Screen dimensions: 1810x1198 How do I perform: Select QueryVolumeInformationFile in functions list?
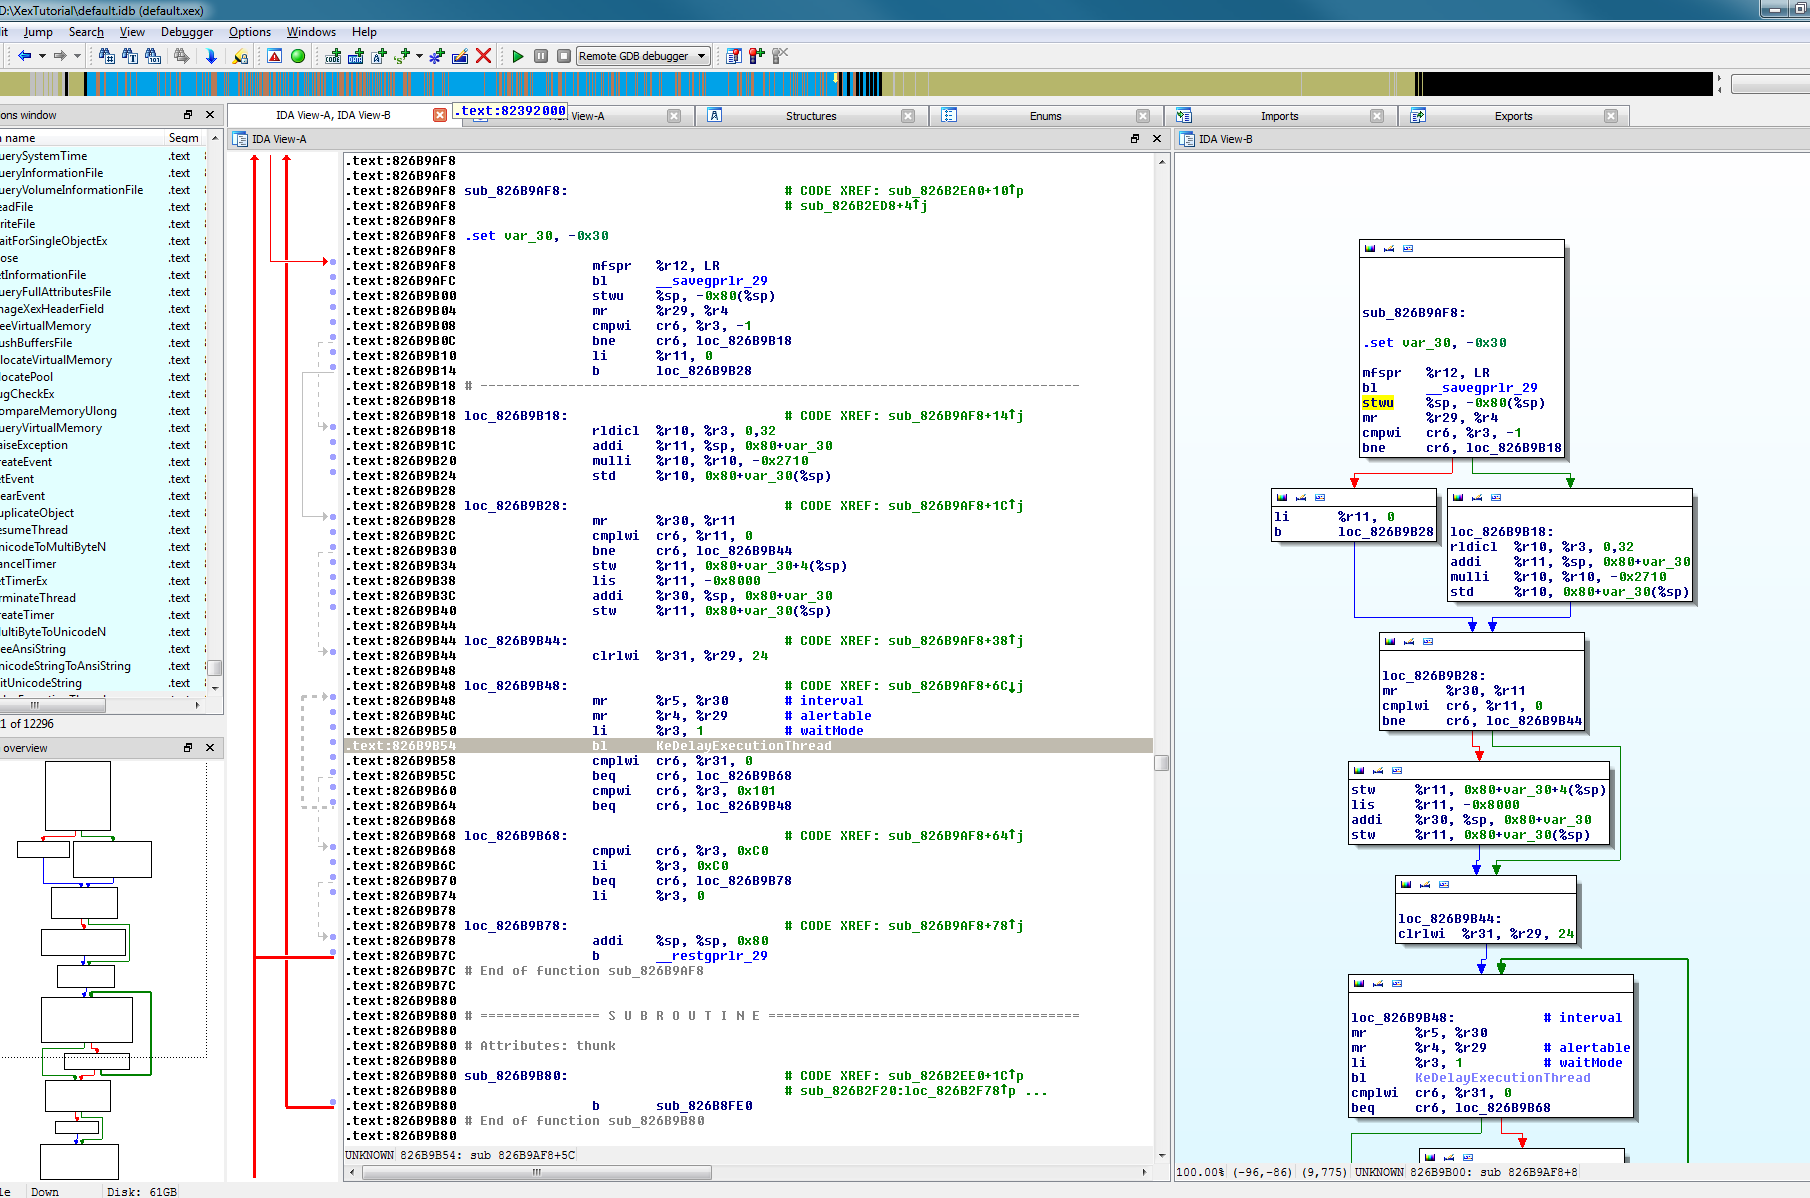tap(72, 190)
